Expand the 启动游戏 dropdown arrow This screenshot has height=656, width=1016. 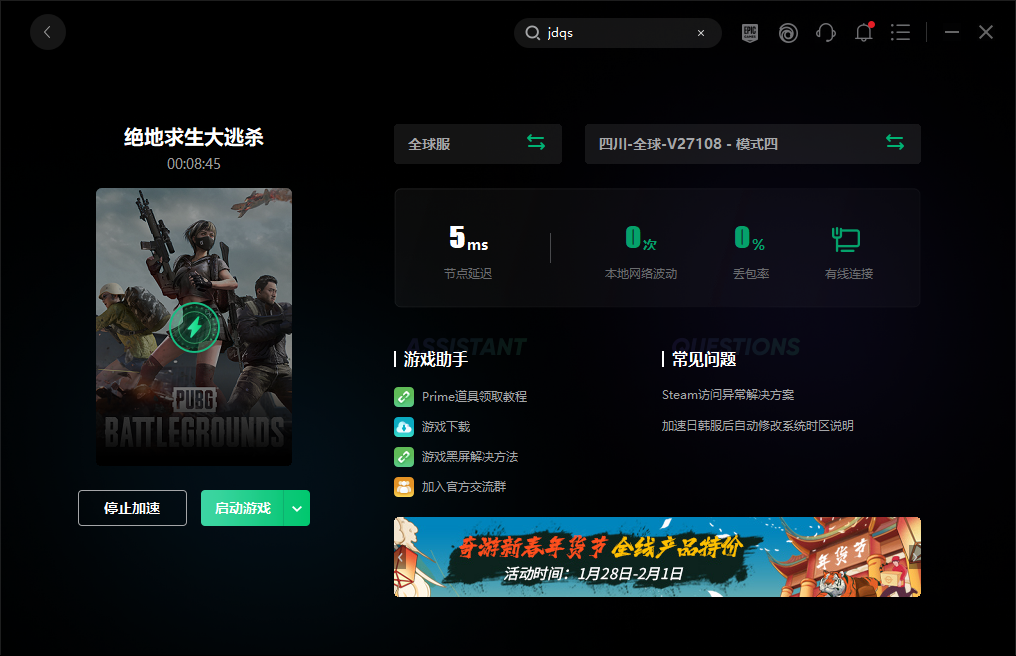coord(297,508)
